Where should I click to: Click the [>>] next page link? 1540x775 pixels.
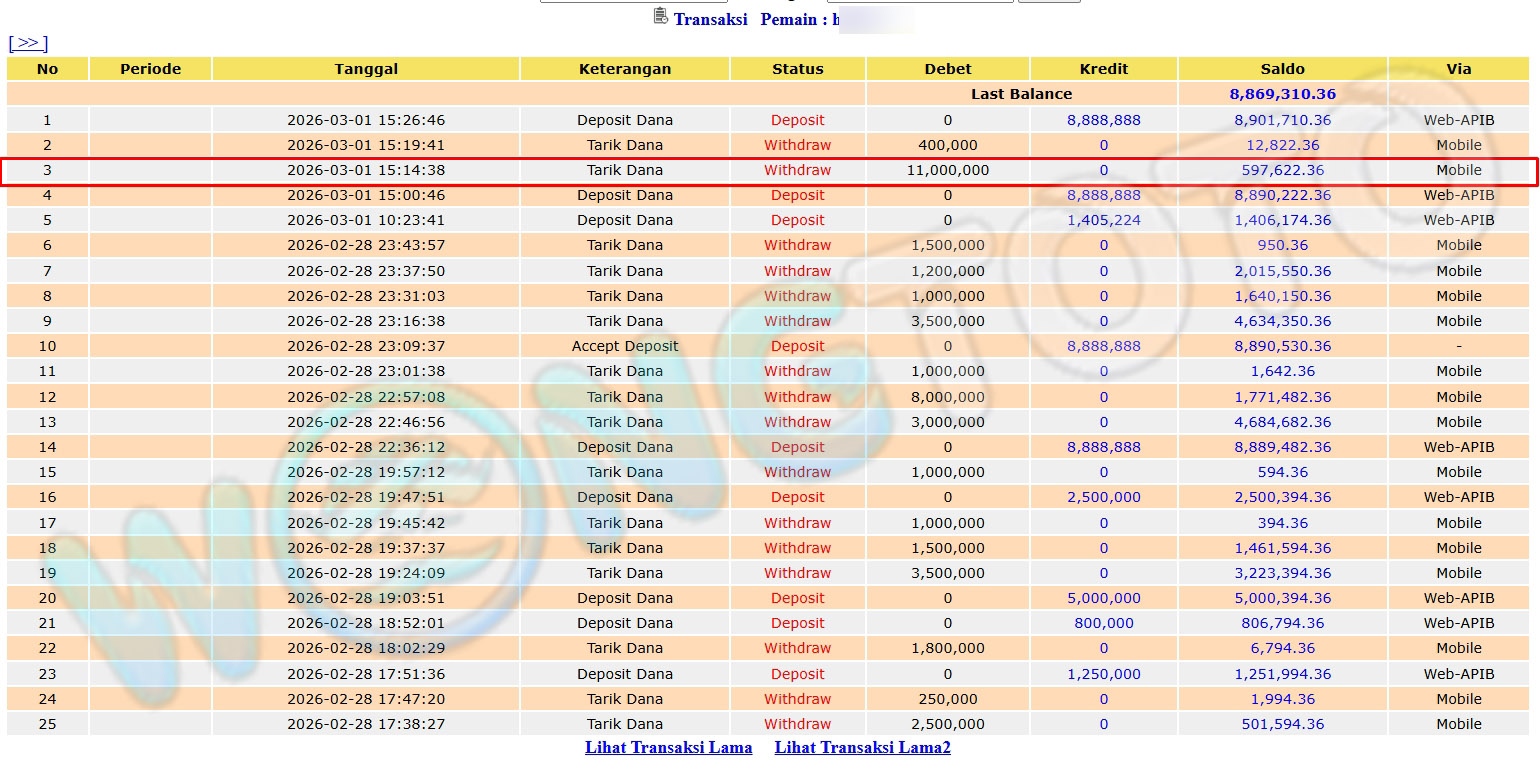[x=28, y=43]
